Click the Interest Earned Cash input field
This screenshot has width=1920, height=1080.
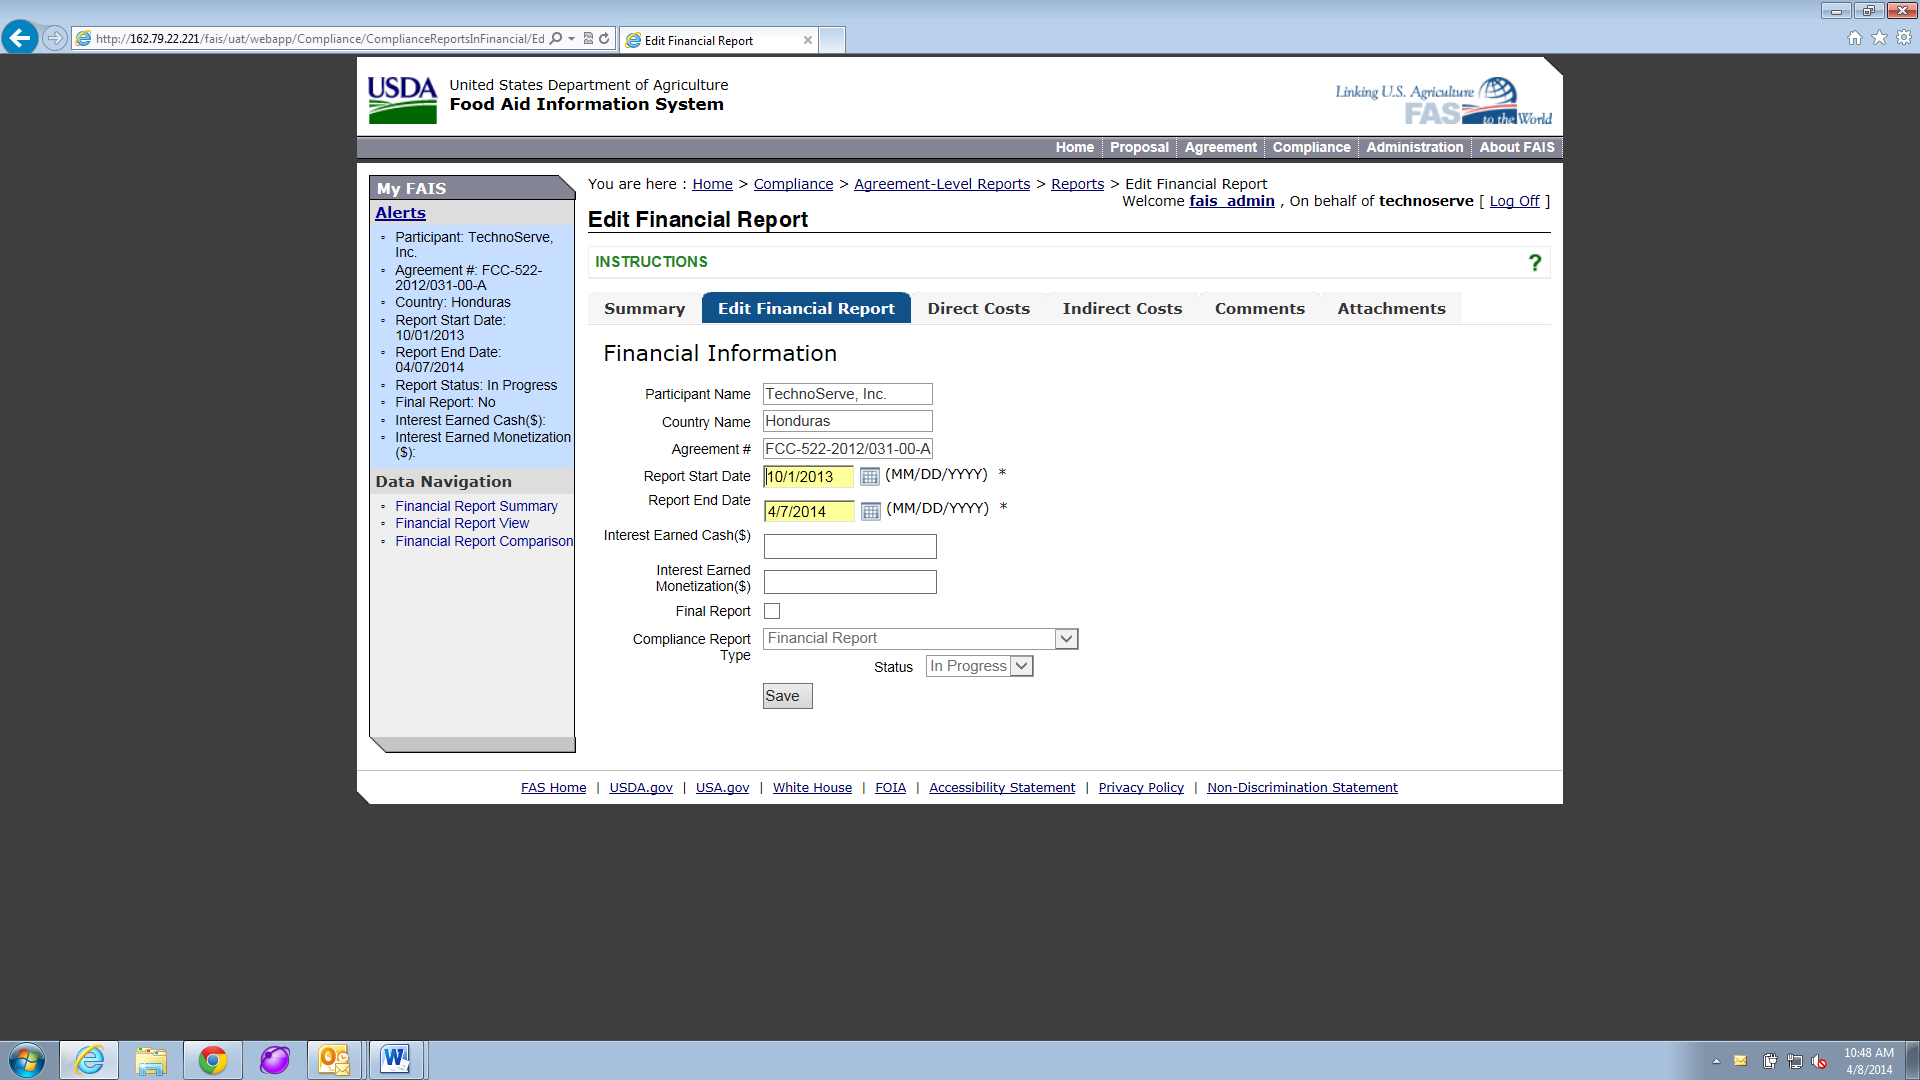click(x=849, y=547)
